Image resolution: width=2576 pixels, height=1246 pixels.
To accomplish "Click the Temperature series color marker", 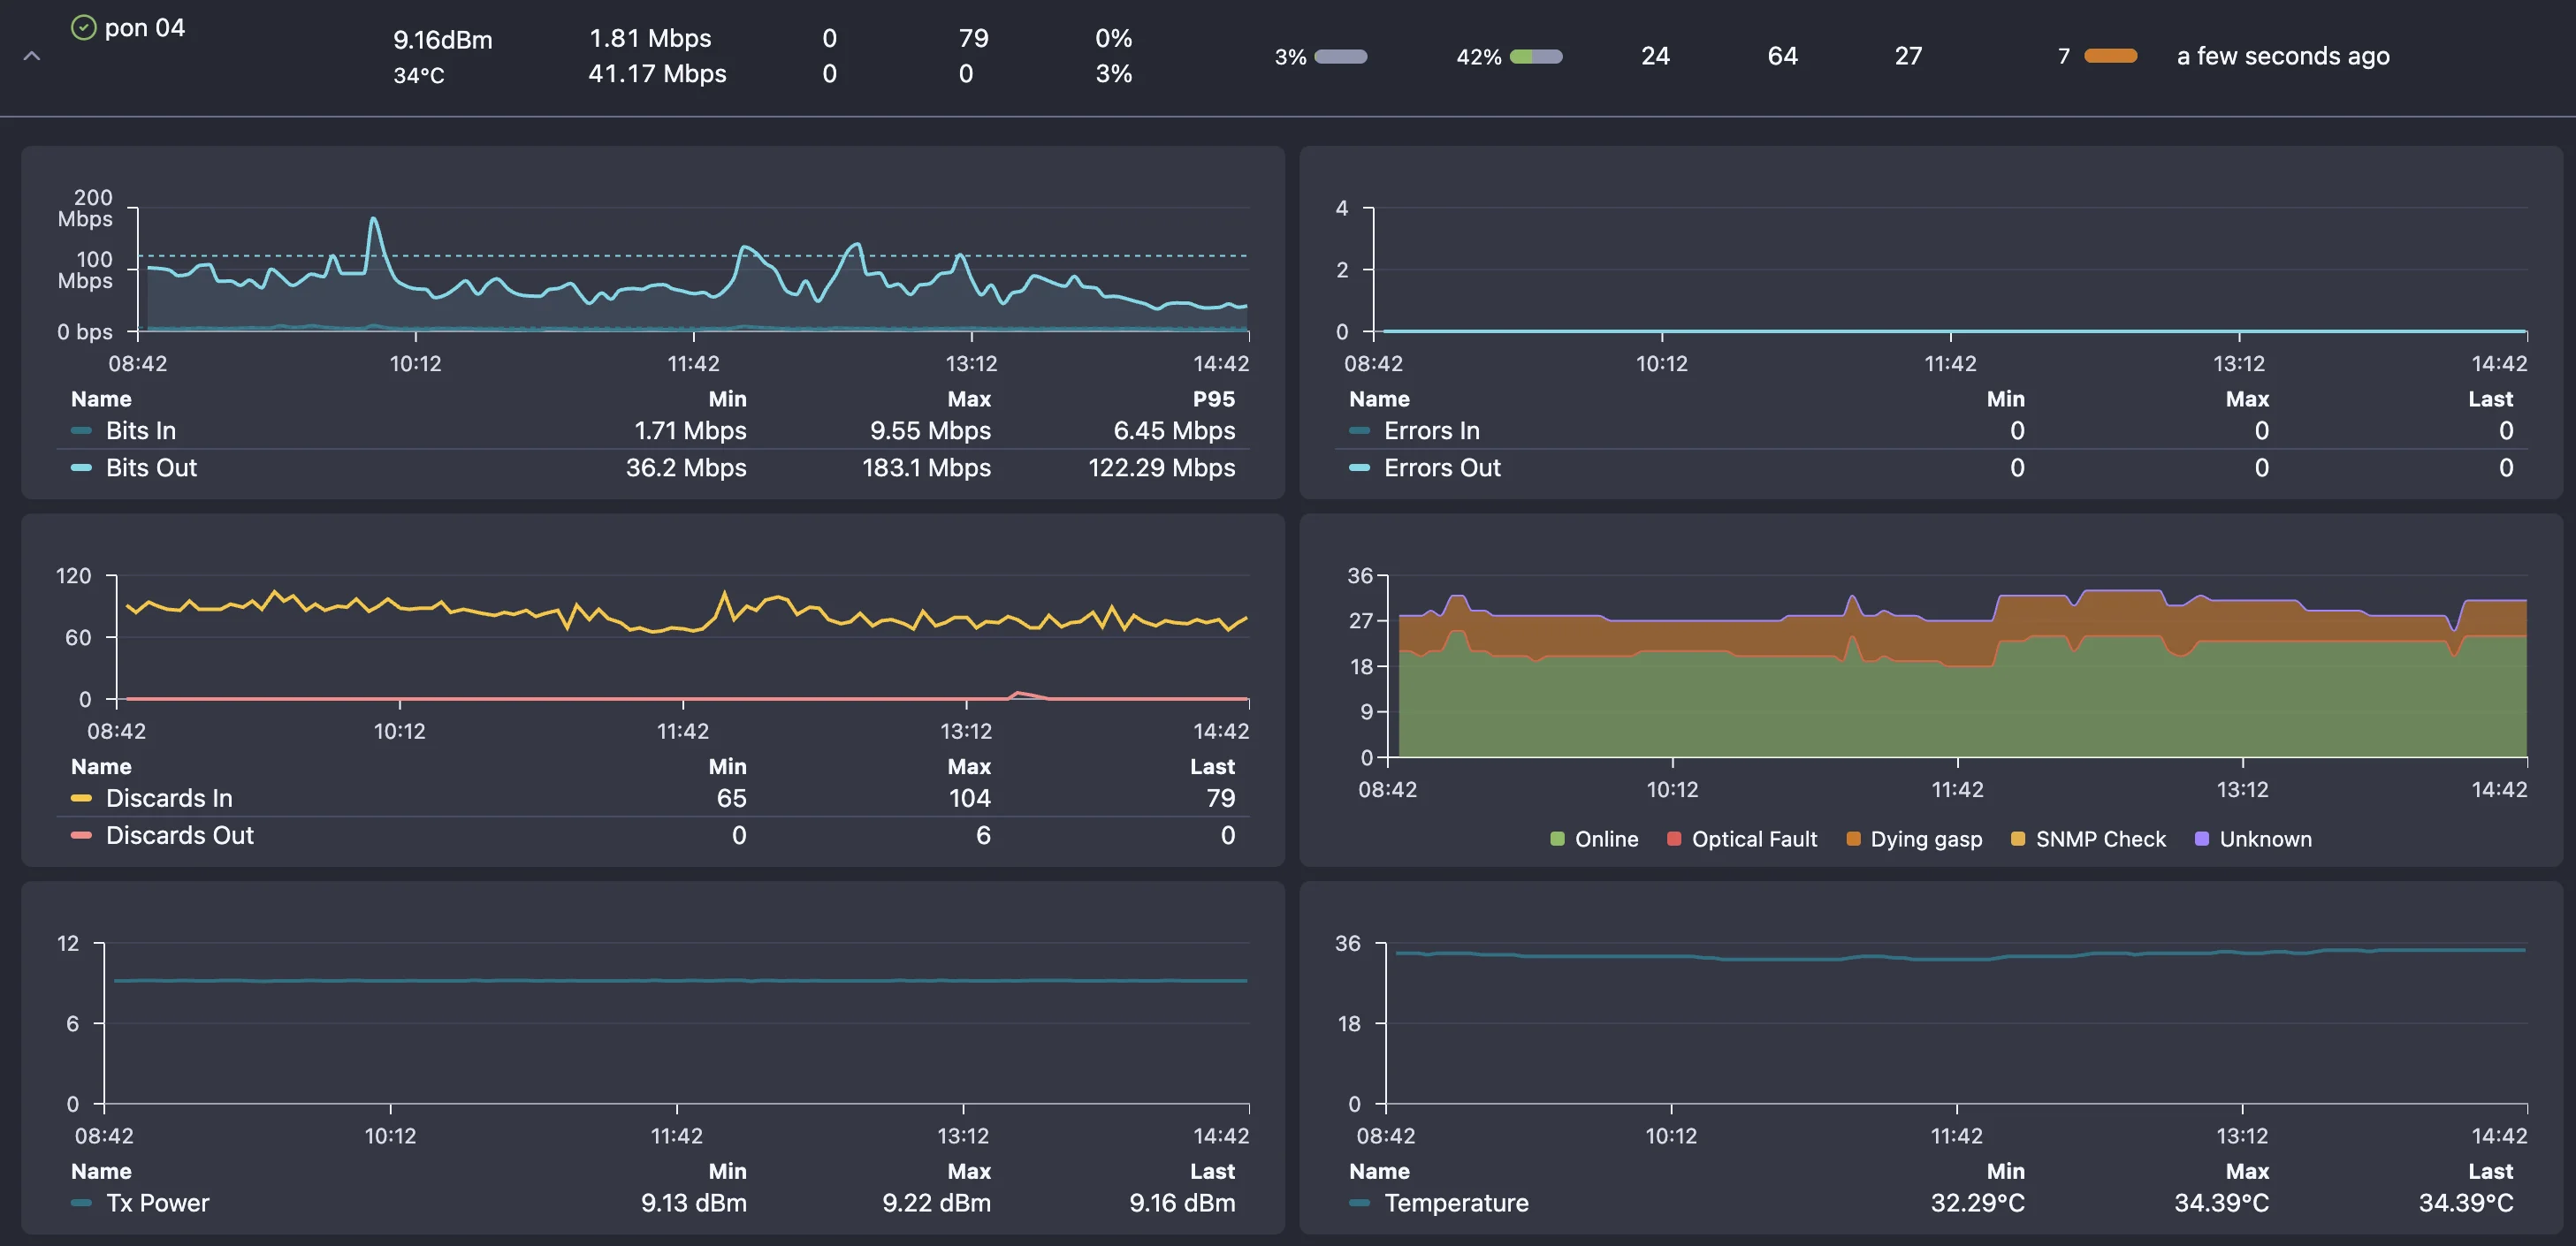I will click(x=1360, y=1203).
